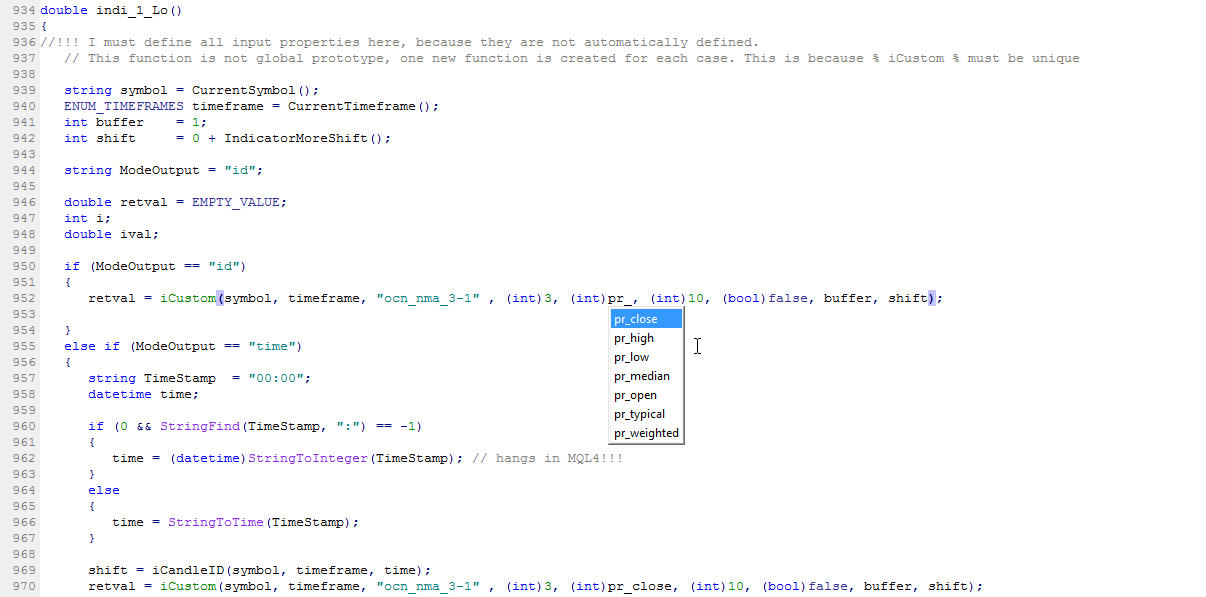
Task: Click iCandleID call on line 969
Action: tap(188, 570)
